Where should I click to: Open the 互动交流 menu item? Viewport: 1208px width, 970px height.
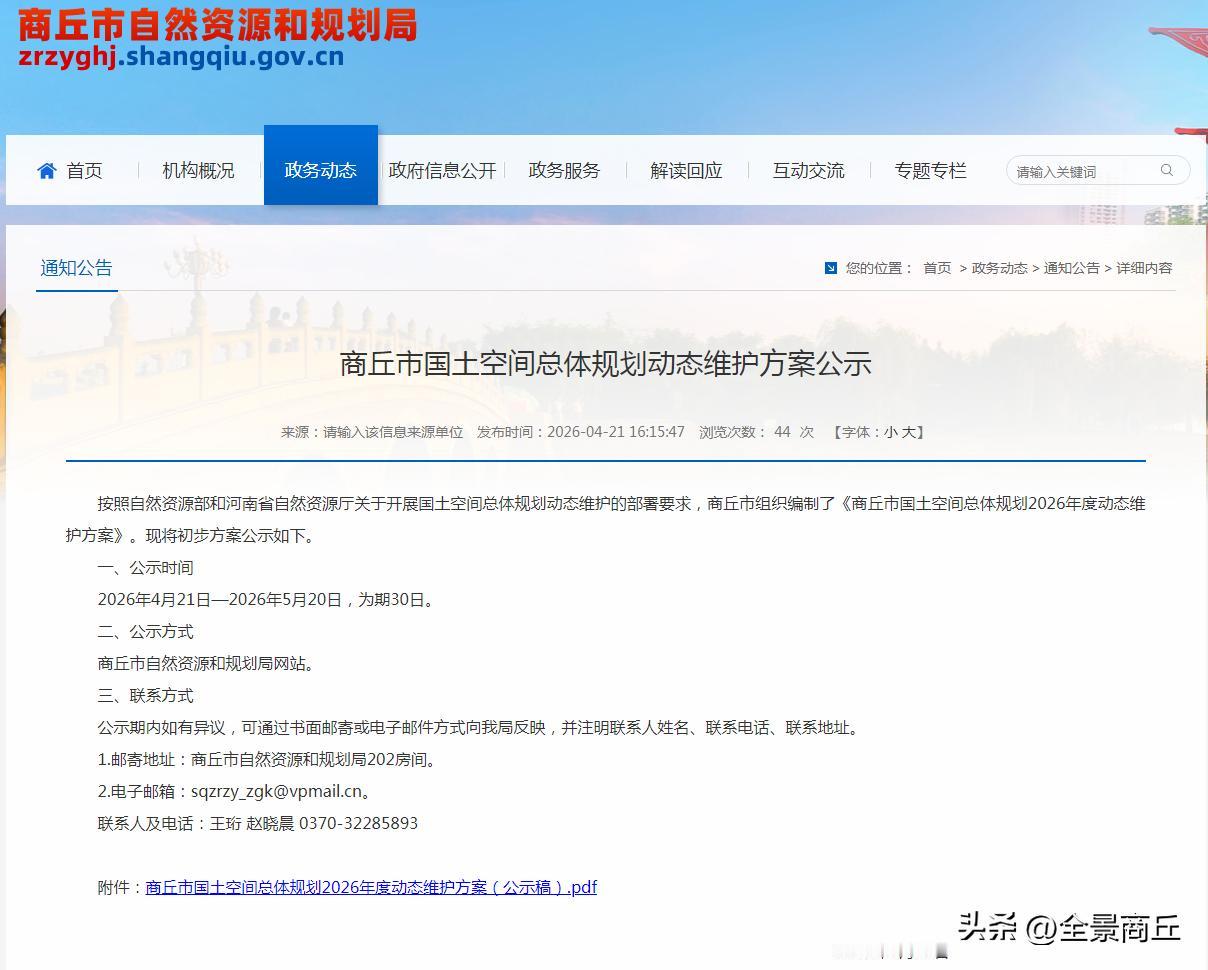[808, 171]
